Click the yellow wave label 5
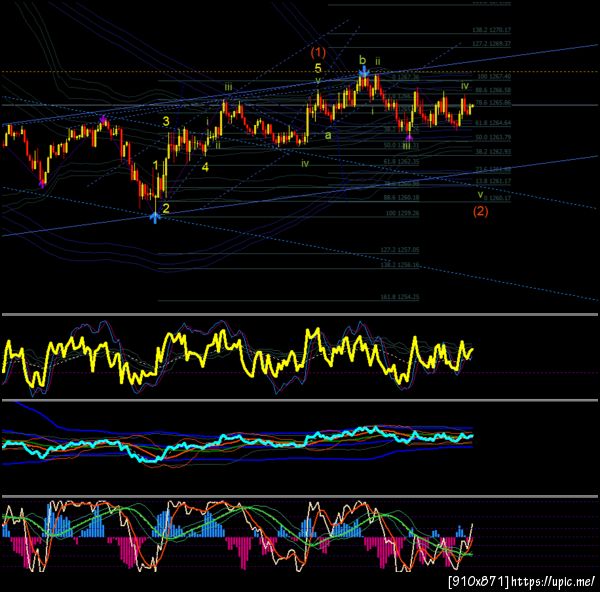 coord(318,68)
